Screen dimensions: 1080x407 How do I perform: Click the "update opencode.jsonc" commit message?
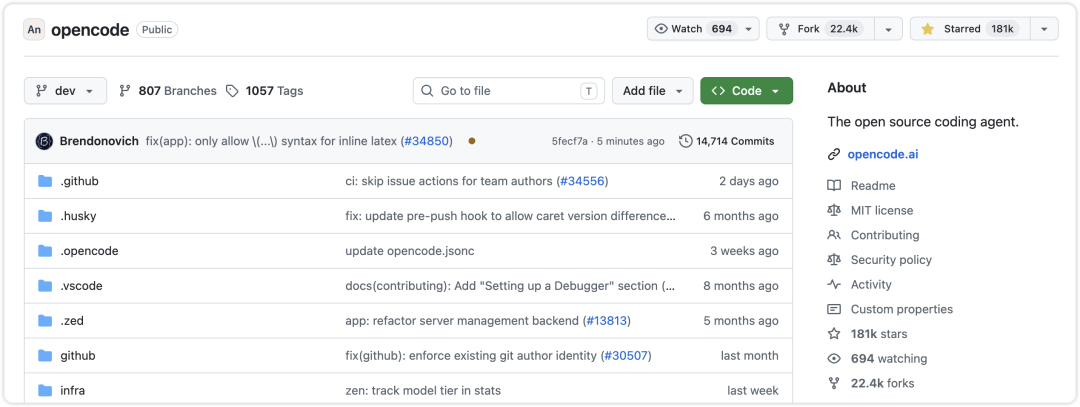coord(409,251)
